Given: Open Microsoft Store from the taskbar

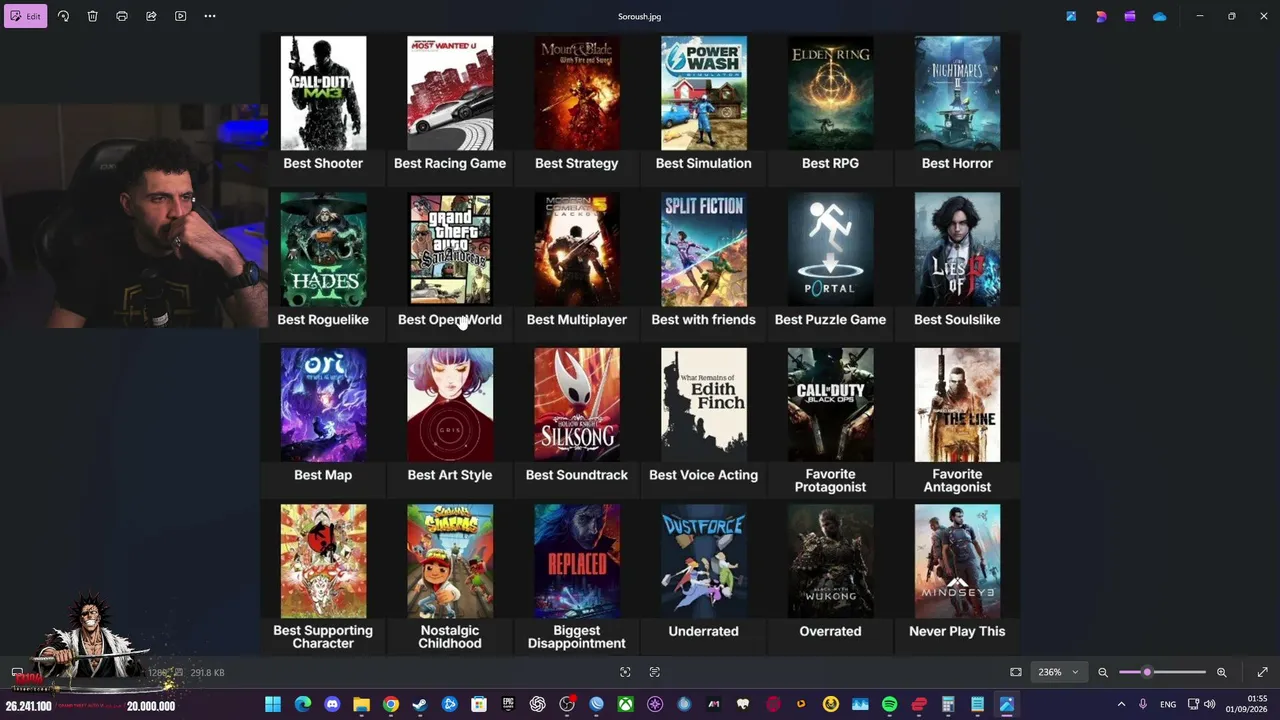Looking at the screenshot, I should pyautogui.click(x=479, y=705).
